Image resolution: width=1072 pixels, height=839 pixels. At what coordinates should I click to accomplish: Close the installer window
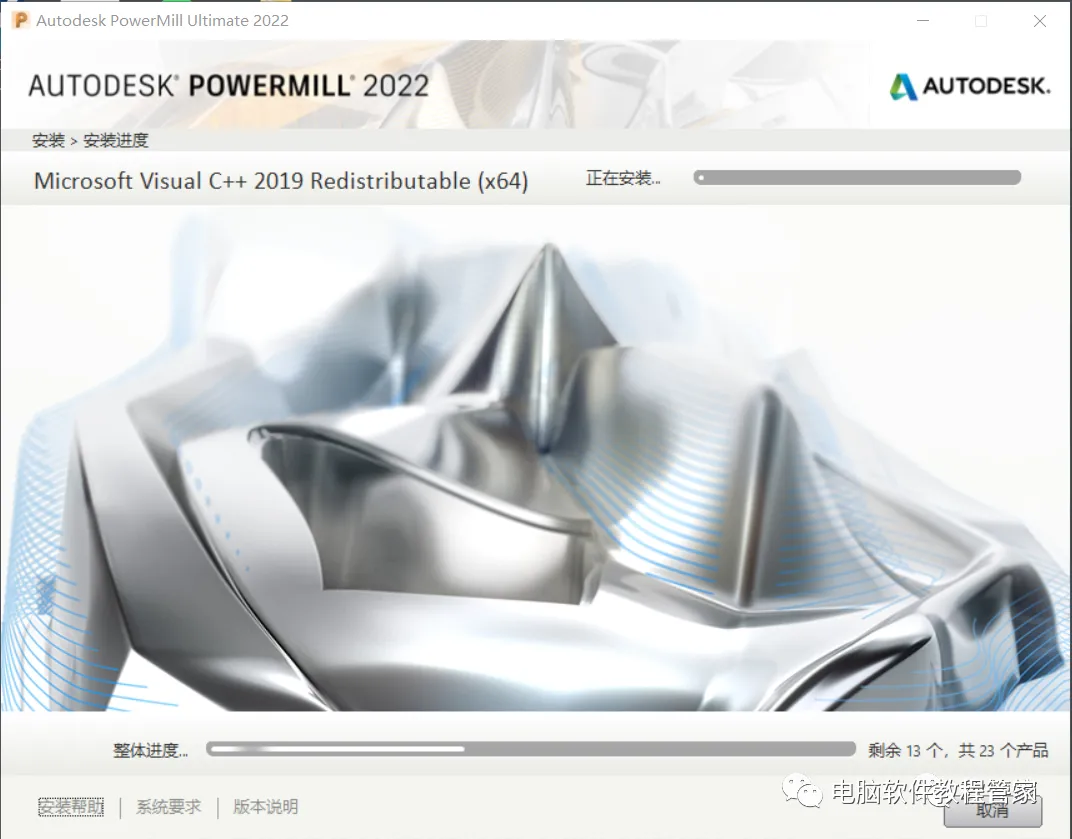(1040, 21)
